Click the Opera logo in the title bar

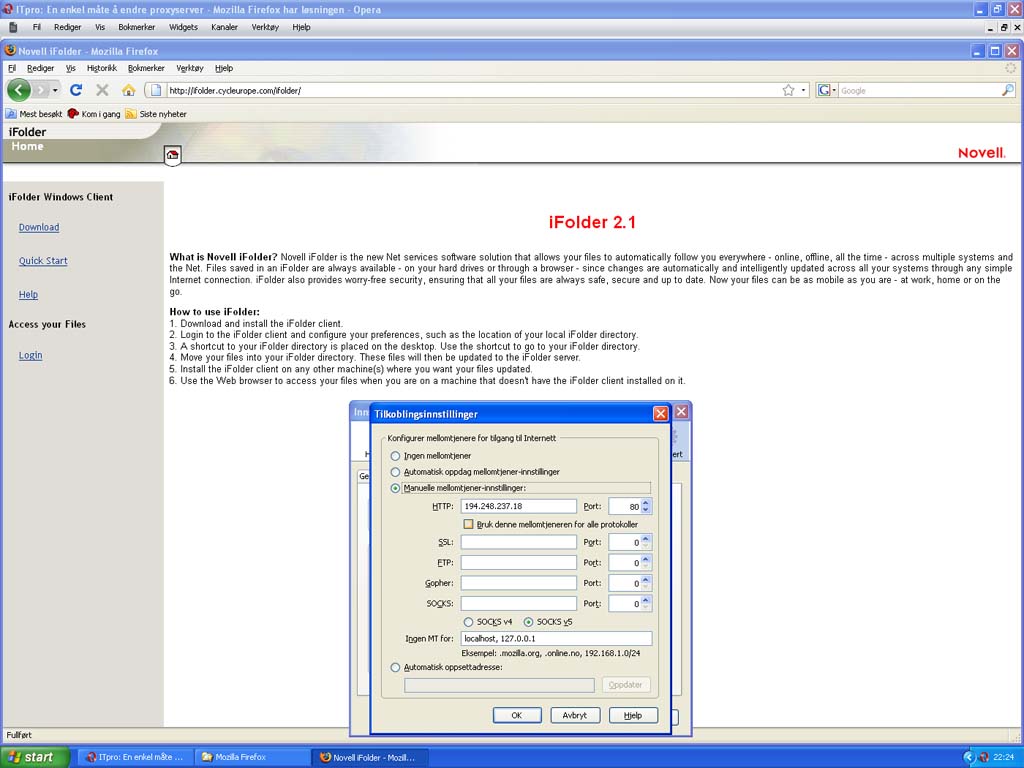tap(7, 9)
